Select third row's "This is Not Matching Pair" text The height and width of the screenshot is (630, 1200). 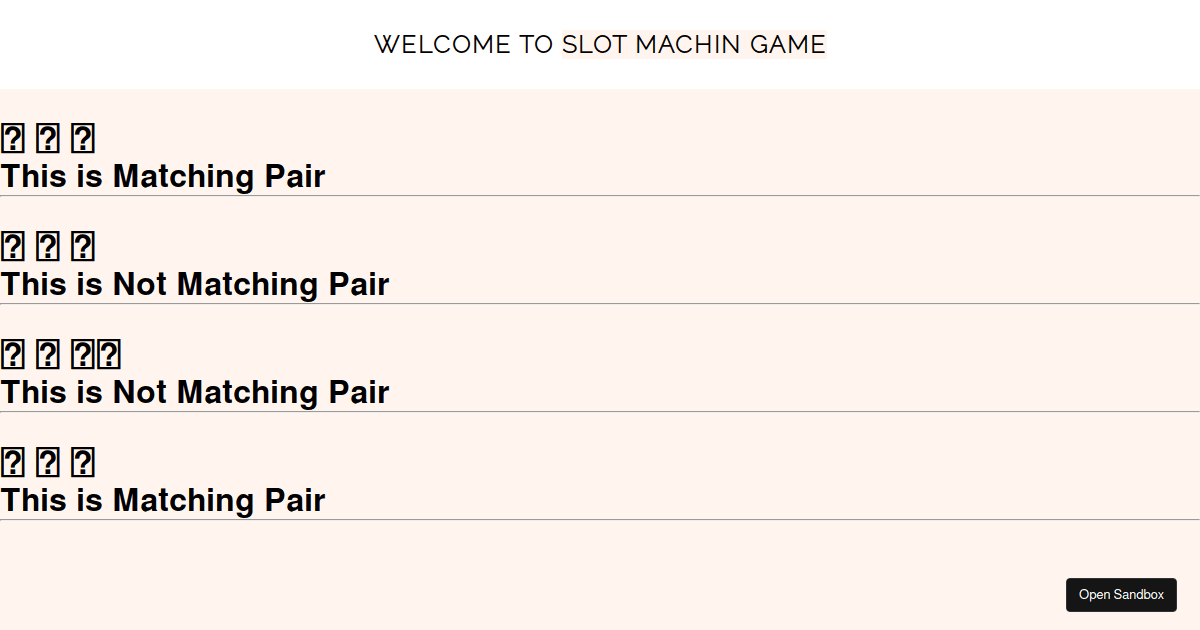[x=195, y=392]
